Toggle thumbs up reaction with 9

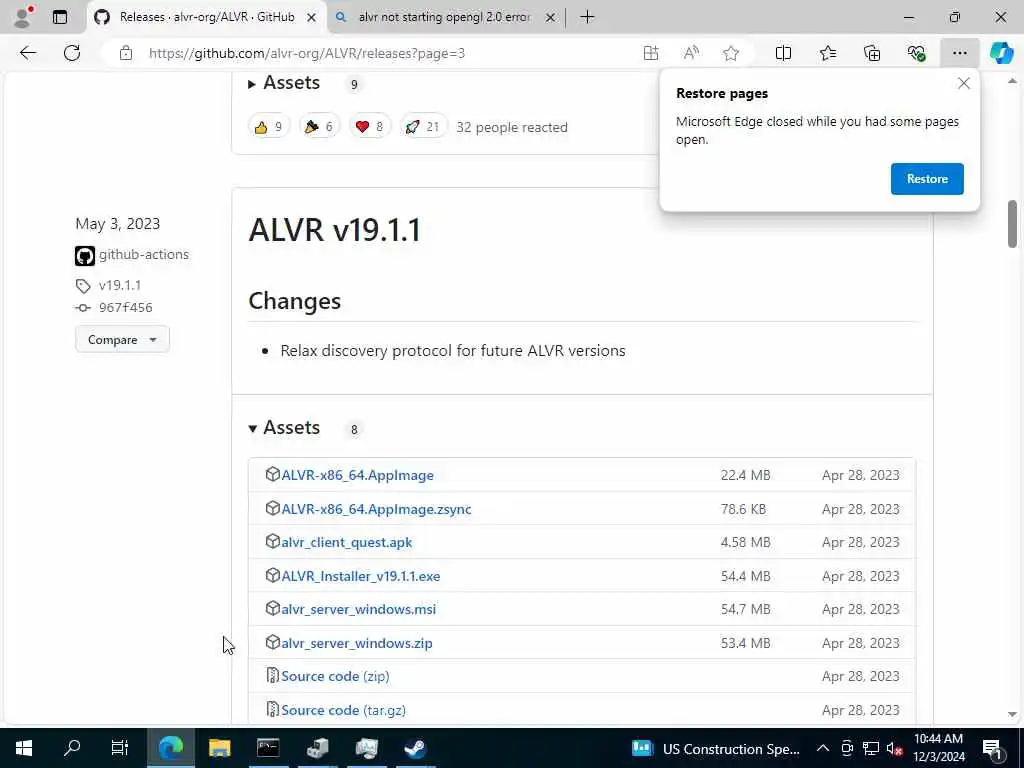coord(269,127)
